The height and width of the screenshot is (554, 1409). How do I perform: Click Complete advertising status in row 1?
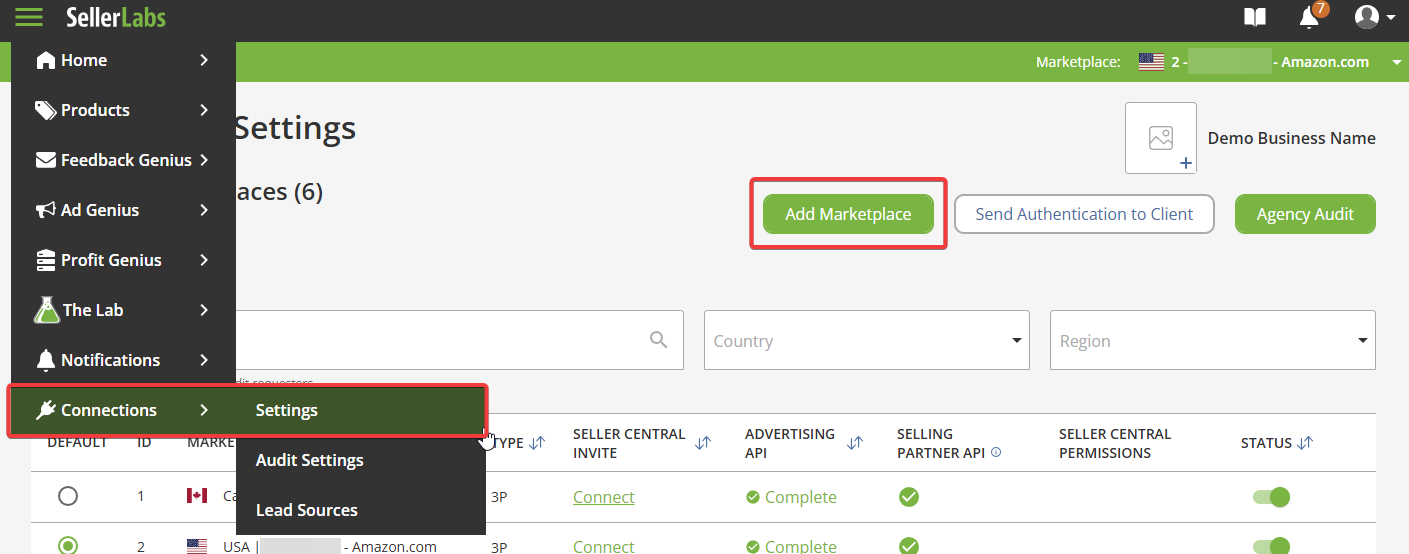(791, 497)
